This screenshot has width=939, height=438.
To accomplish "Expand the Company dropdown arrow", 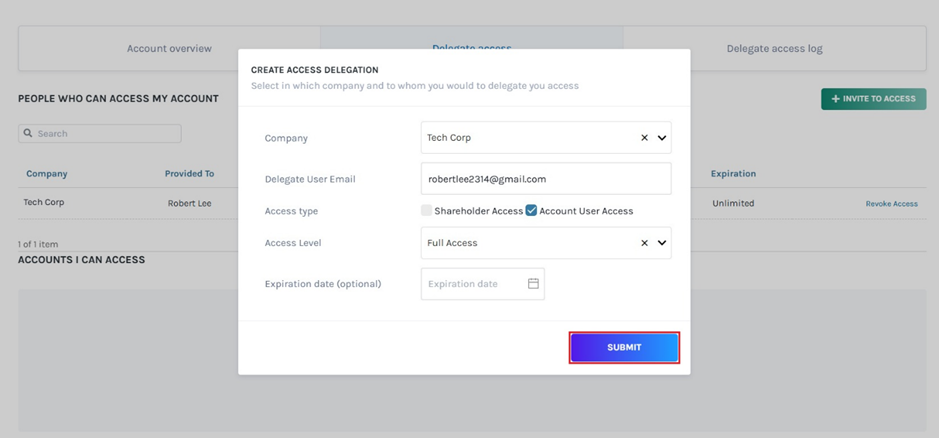I will (662, 138).
